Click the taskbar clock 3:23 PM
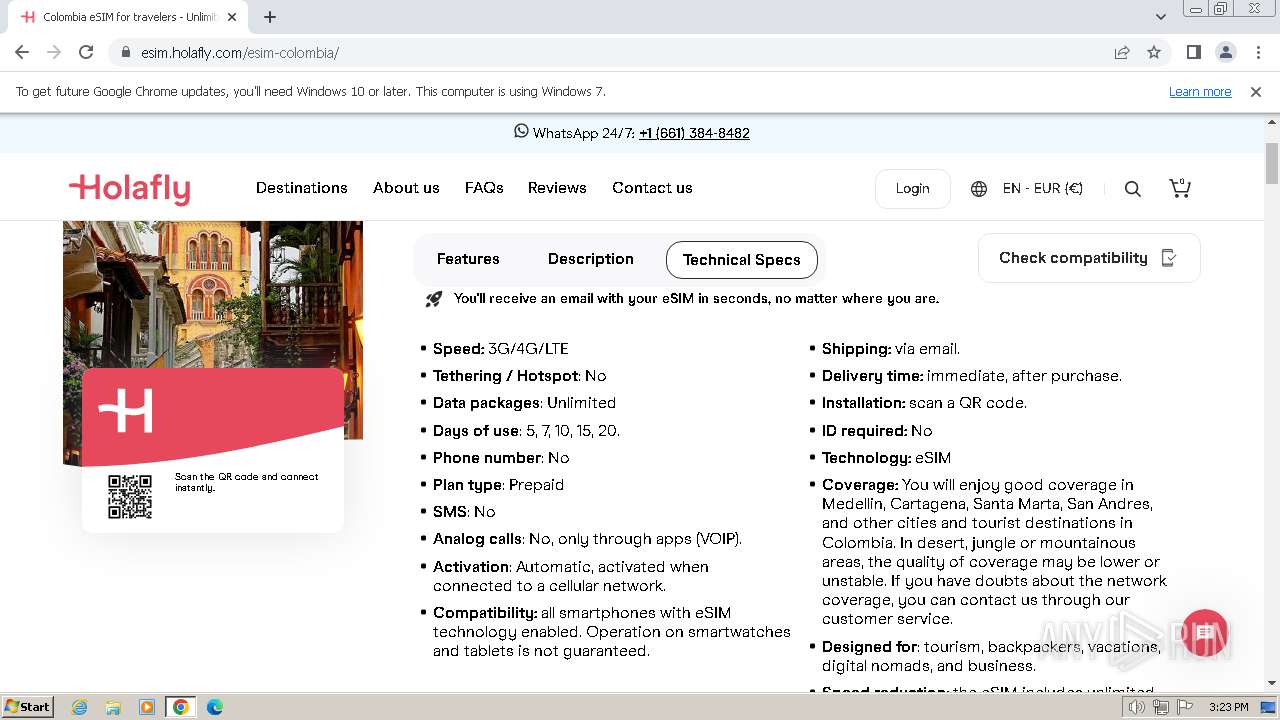1280x720 pixels. (1228, 707)
